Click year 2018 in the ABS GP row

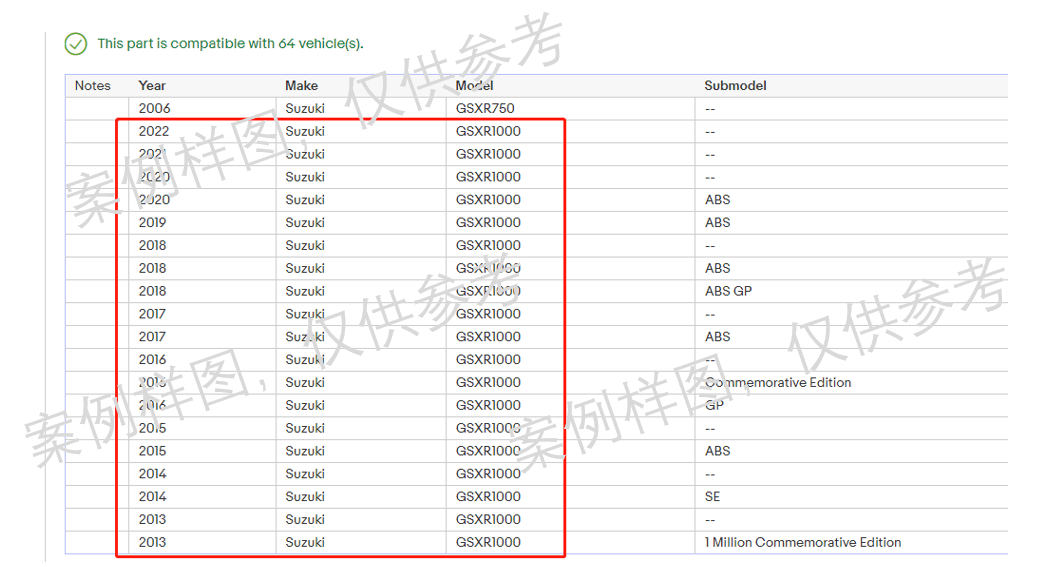153,291
